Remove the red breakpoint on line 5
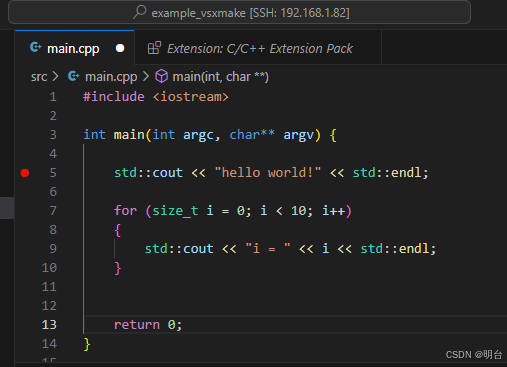This screenshot has height=367, width=507. [x=25, y=173]
